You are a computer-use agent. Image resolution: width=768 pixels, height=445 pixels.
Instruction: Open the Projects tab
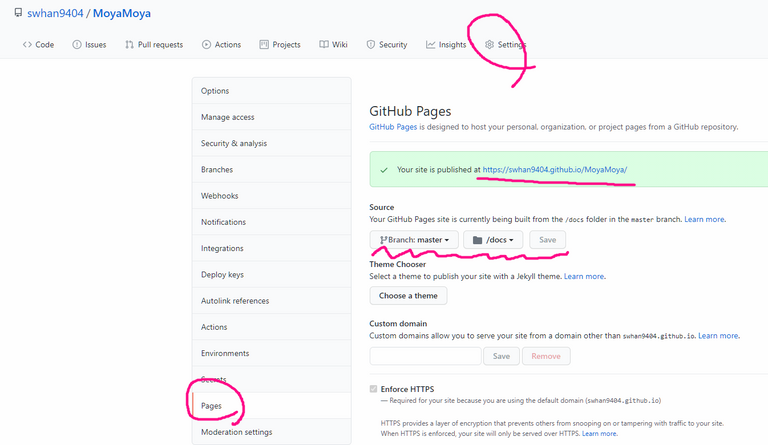(x=280, y=45)
